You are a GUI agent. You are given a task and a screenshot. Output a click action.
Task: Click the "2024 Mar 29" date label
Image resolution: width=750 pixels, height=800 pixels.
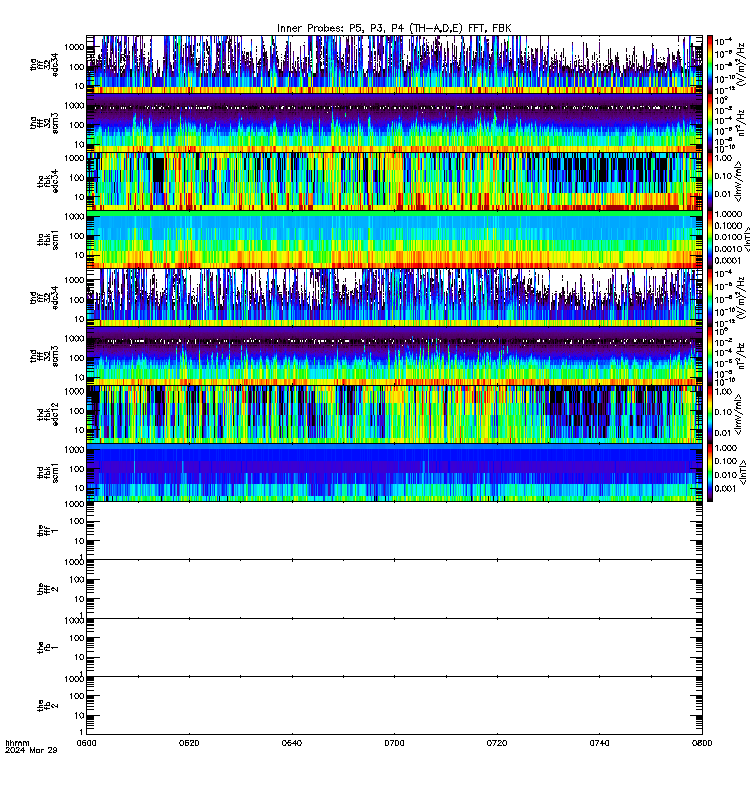31,750
